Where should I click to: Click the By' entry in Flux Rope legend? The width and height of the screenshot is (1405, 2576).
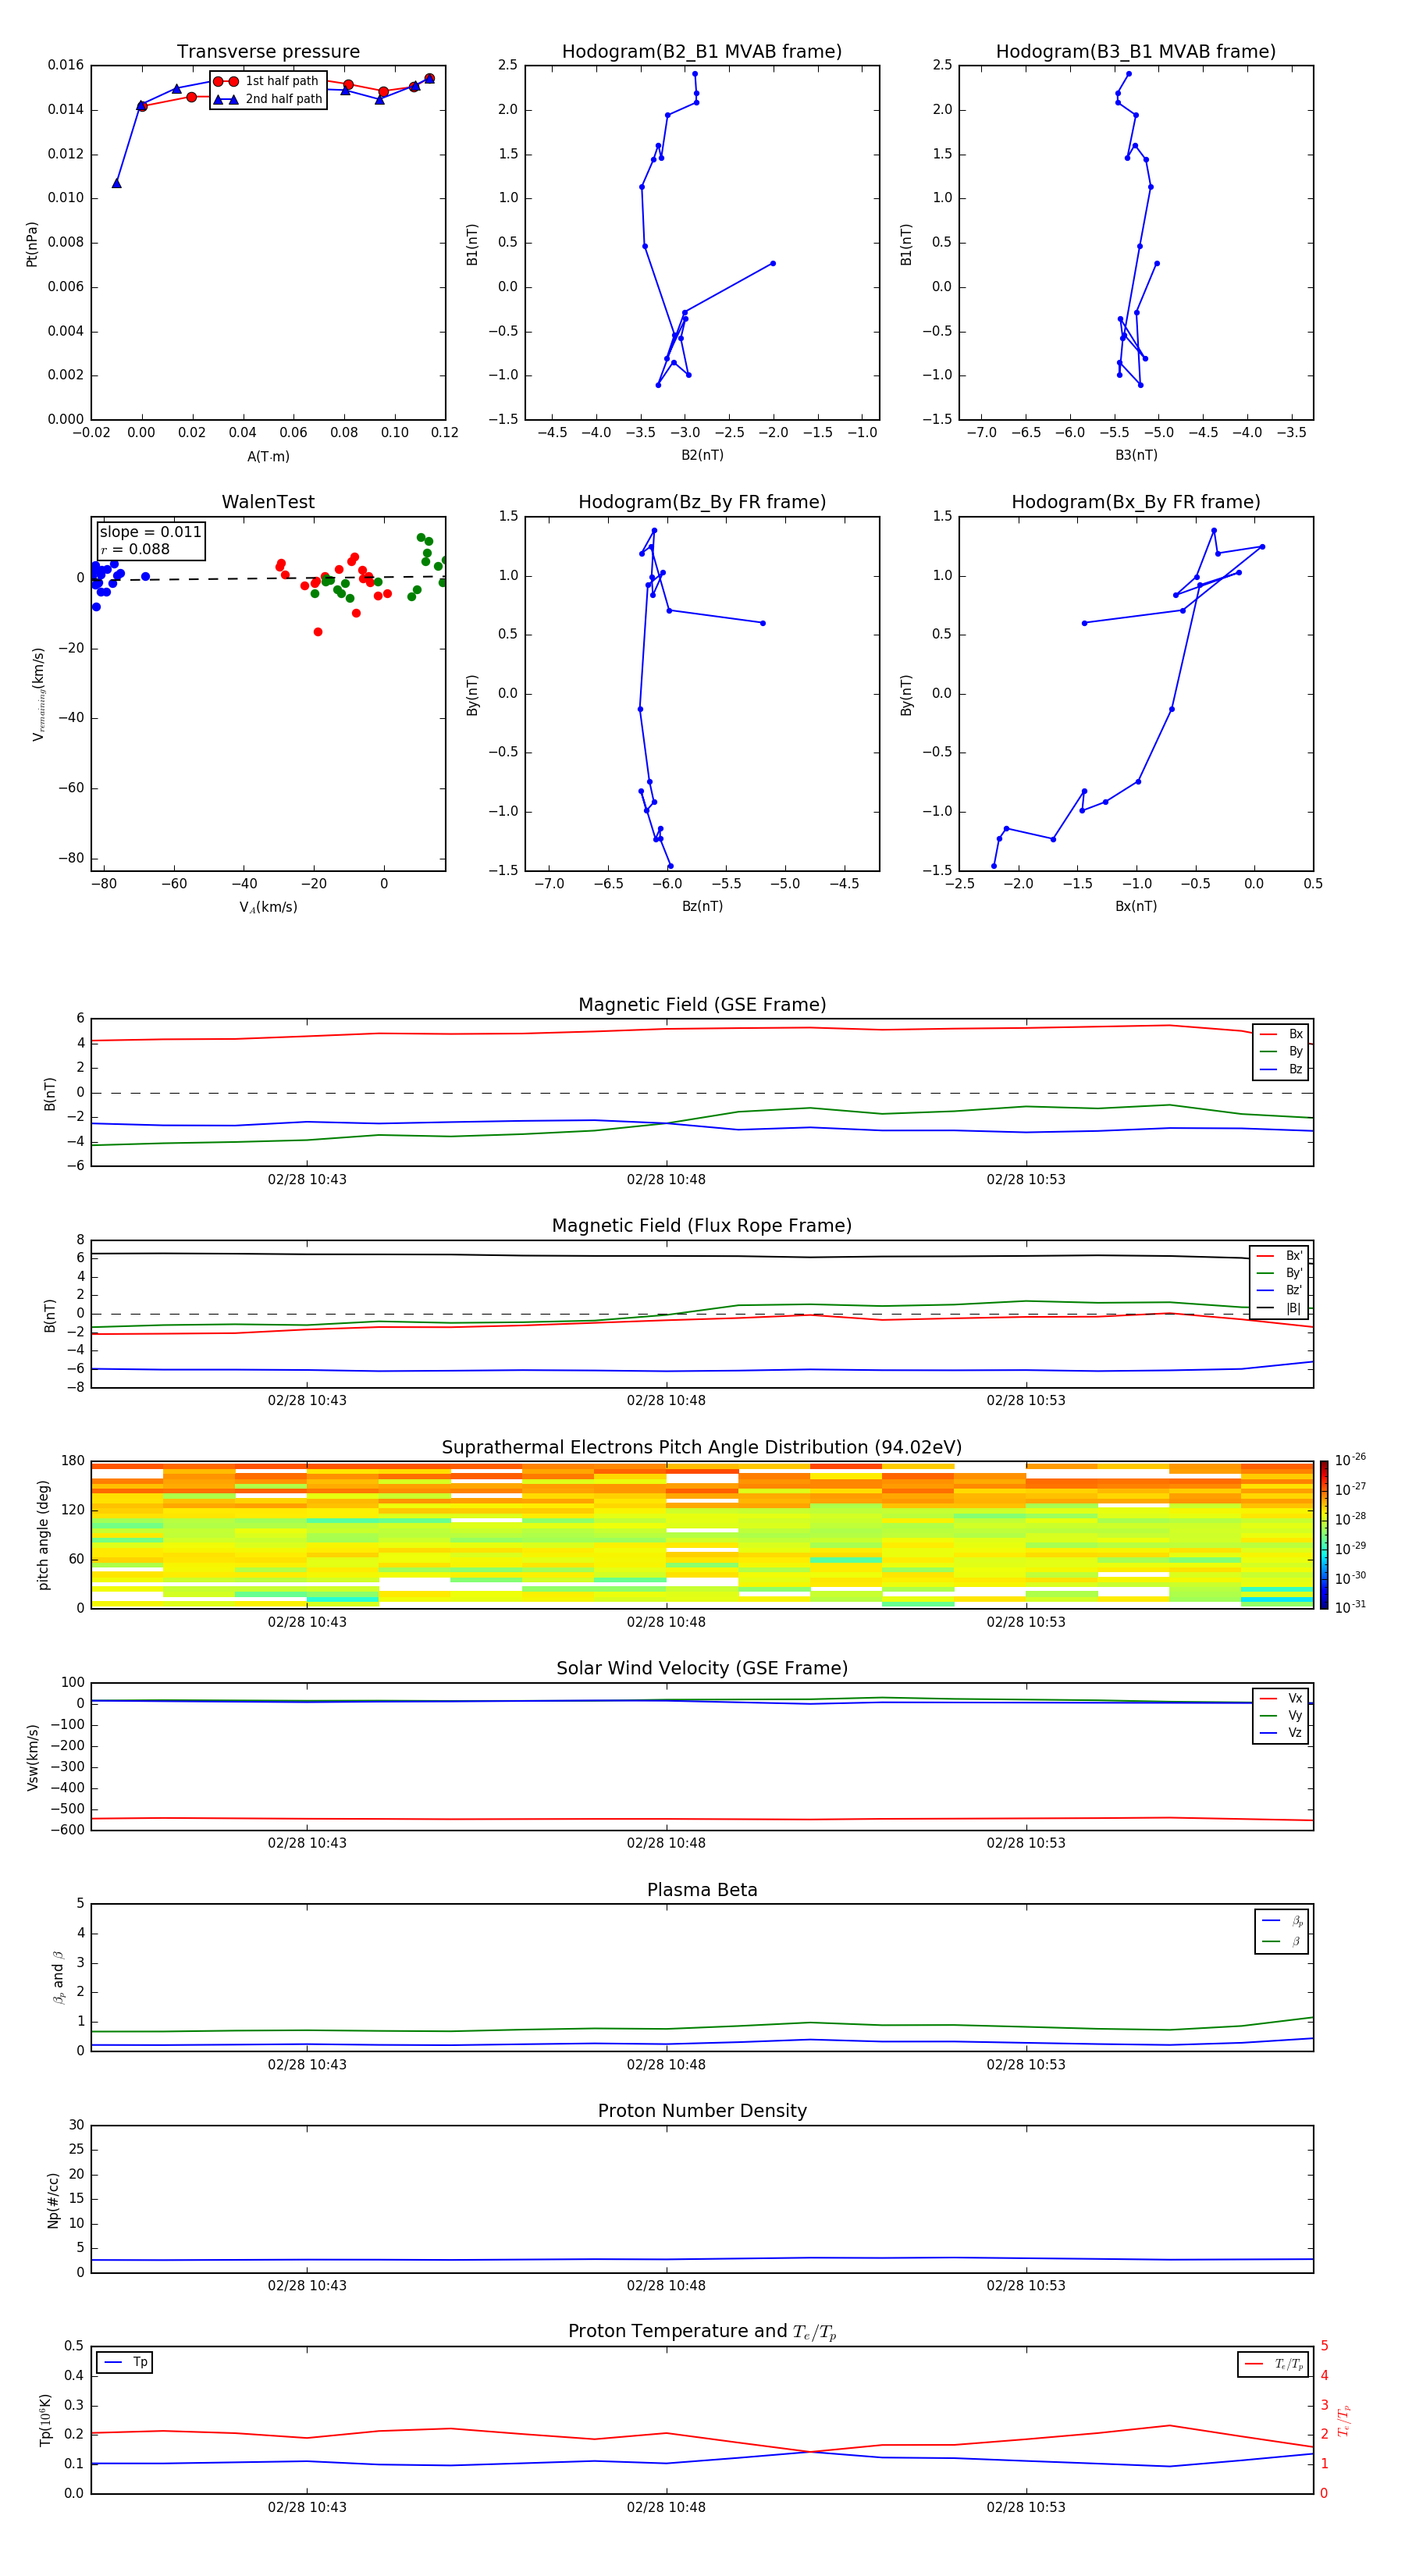point(1279,1273)
